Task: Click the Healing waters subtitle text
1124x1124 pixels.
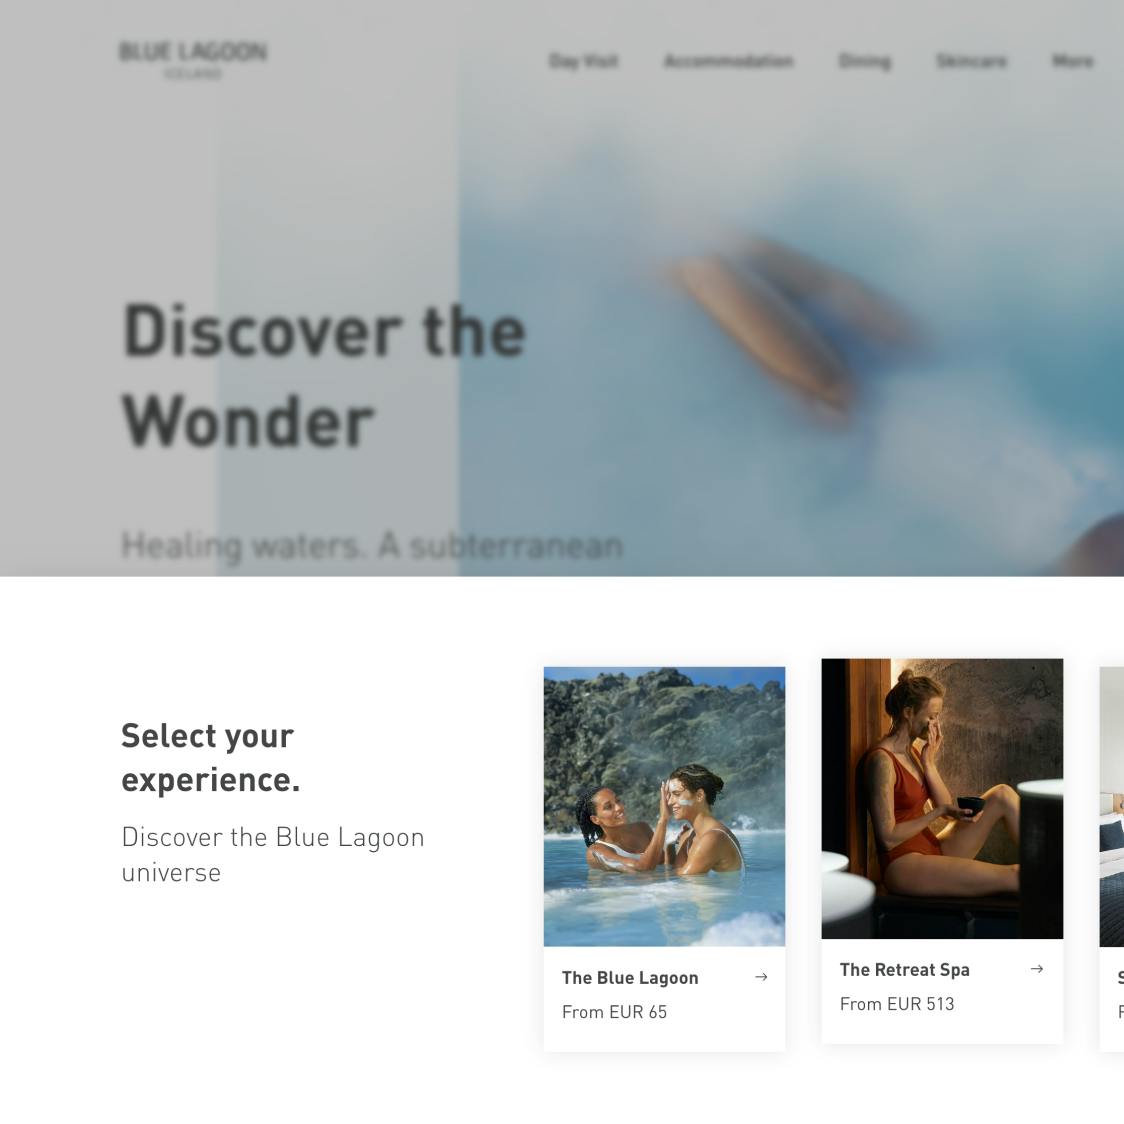Action: pos(372,546)
